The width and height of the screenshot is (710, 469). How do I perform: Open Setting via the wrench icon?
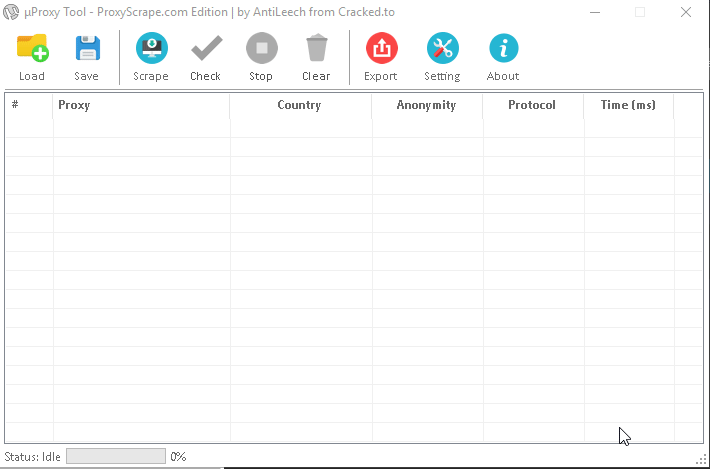pos(442,48)
